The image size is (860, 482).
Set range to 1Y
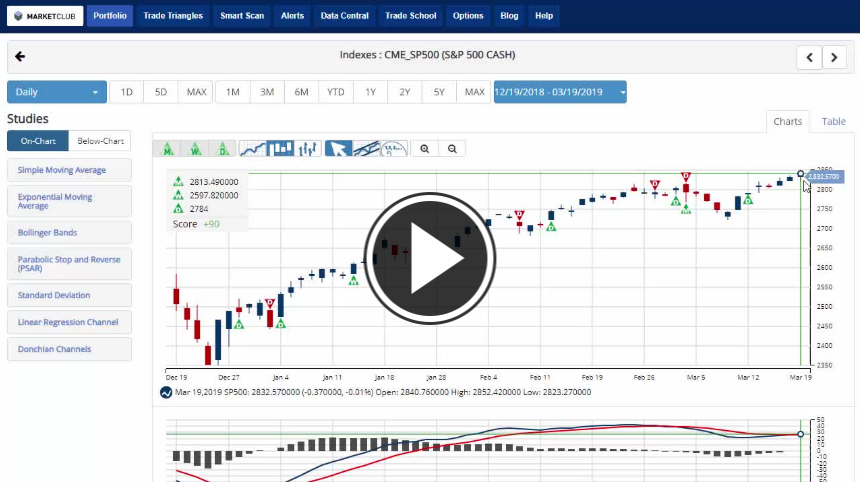coord(370,92)
